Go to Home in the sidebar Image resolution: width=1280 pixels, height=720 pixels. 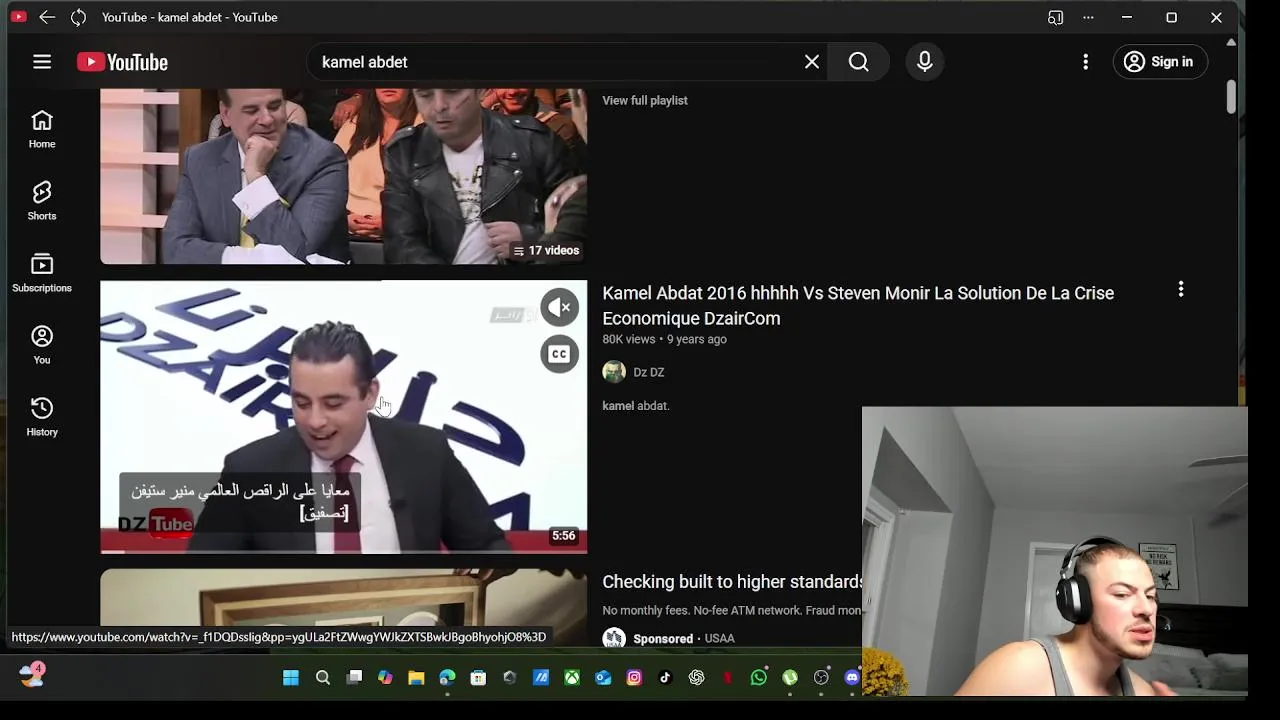(x=42, y=129)
